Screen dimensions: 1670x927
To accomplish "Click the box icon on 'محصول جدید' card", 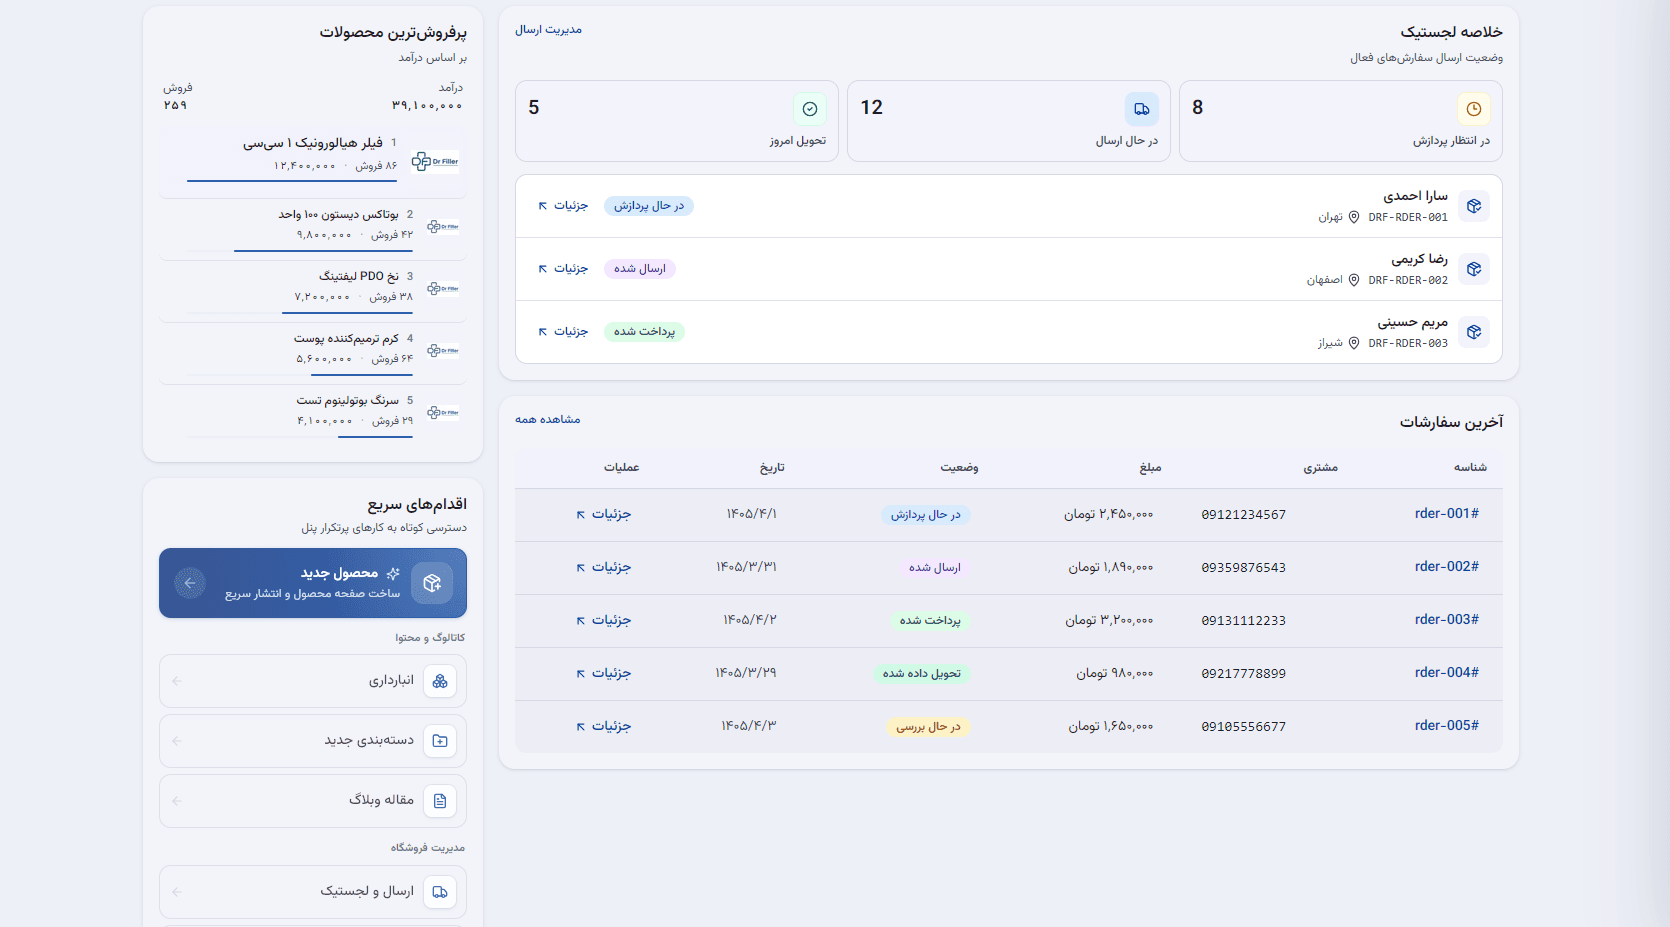I will click(432, 583).
